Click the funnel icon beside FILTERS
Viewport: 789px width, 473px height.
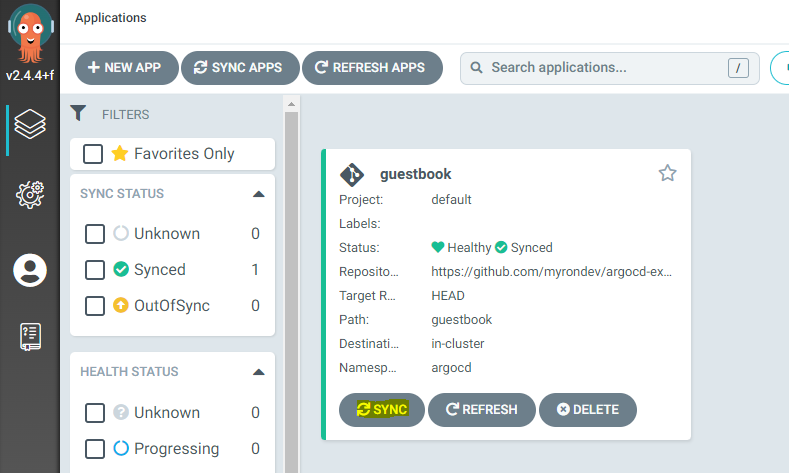78,113
